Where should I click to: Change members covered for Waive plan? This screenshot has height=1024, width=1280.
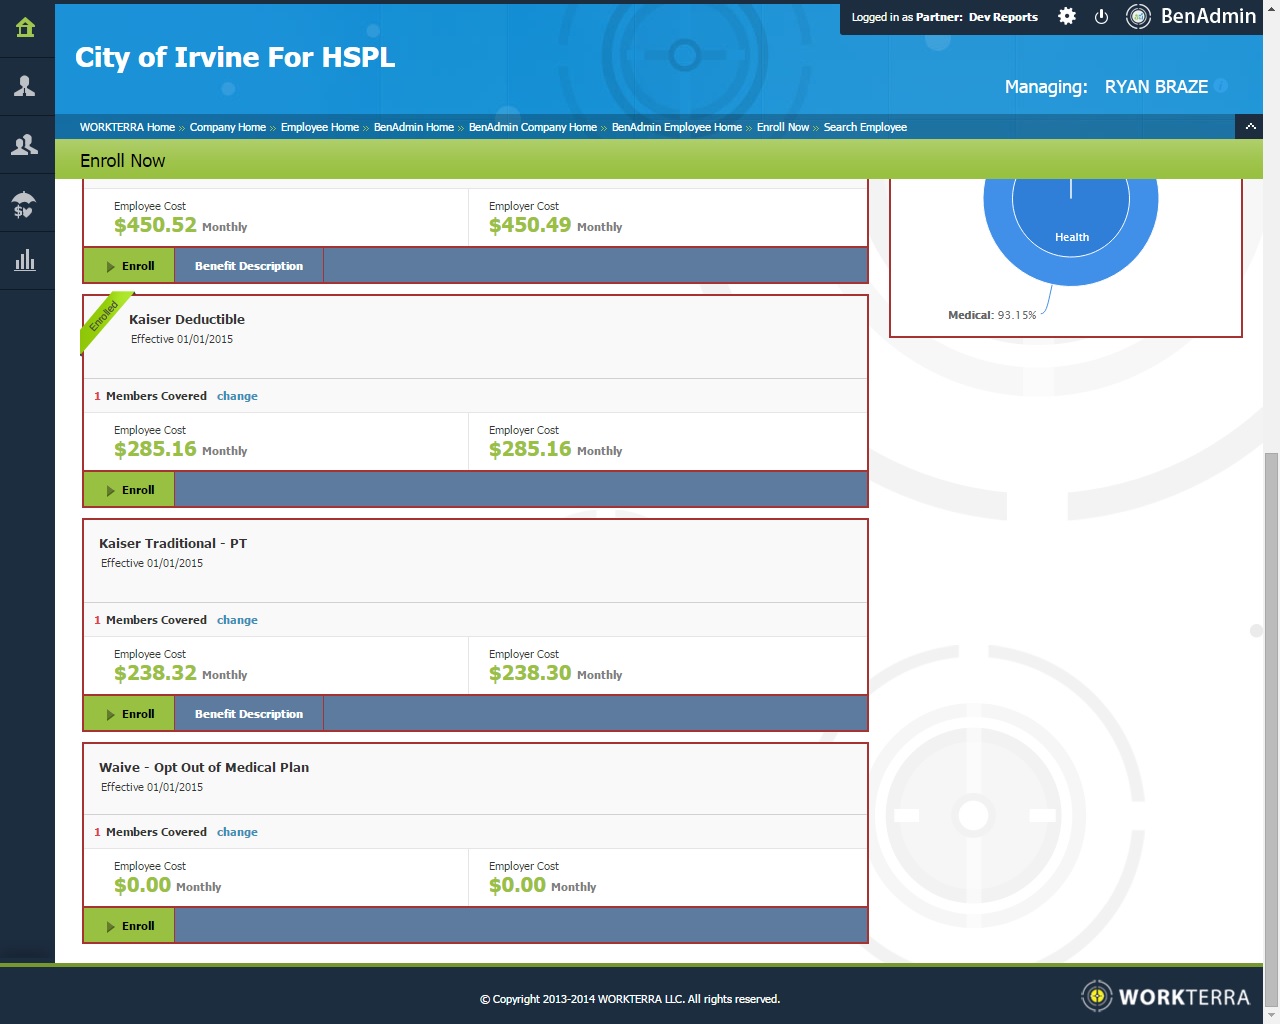[x=237, y=832]
